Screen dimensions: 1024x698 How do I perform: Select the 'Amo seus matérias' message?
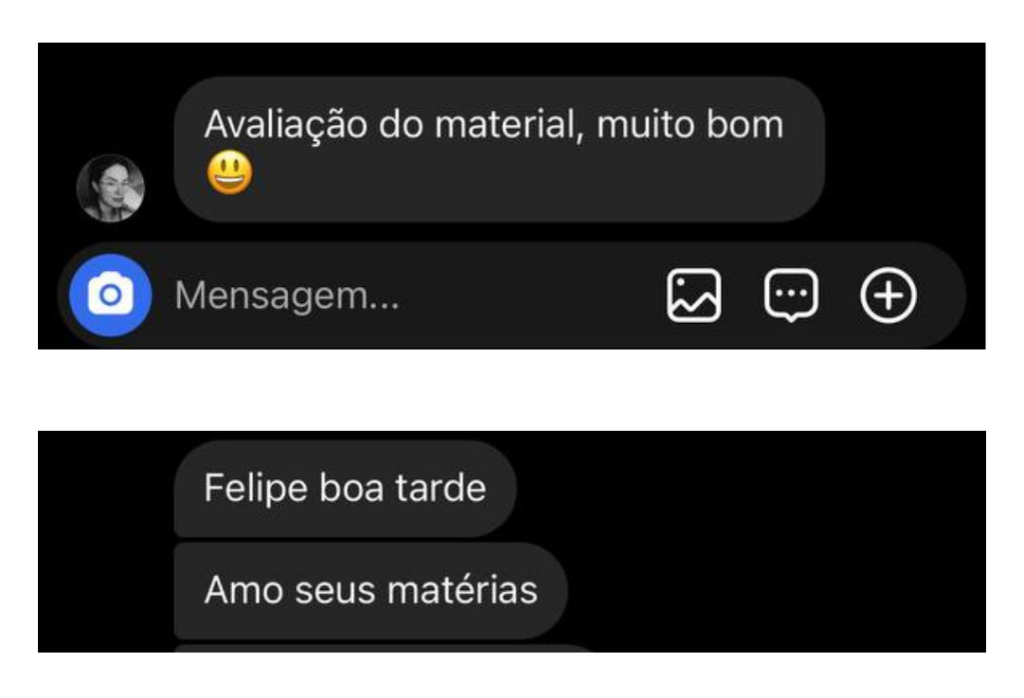[370, 590]
